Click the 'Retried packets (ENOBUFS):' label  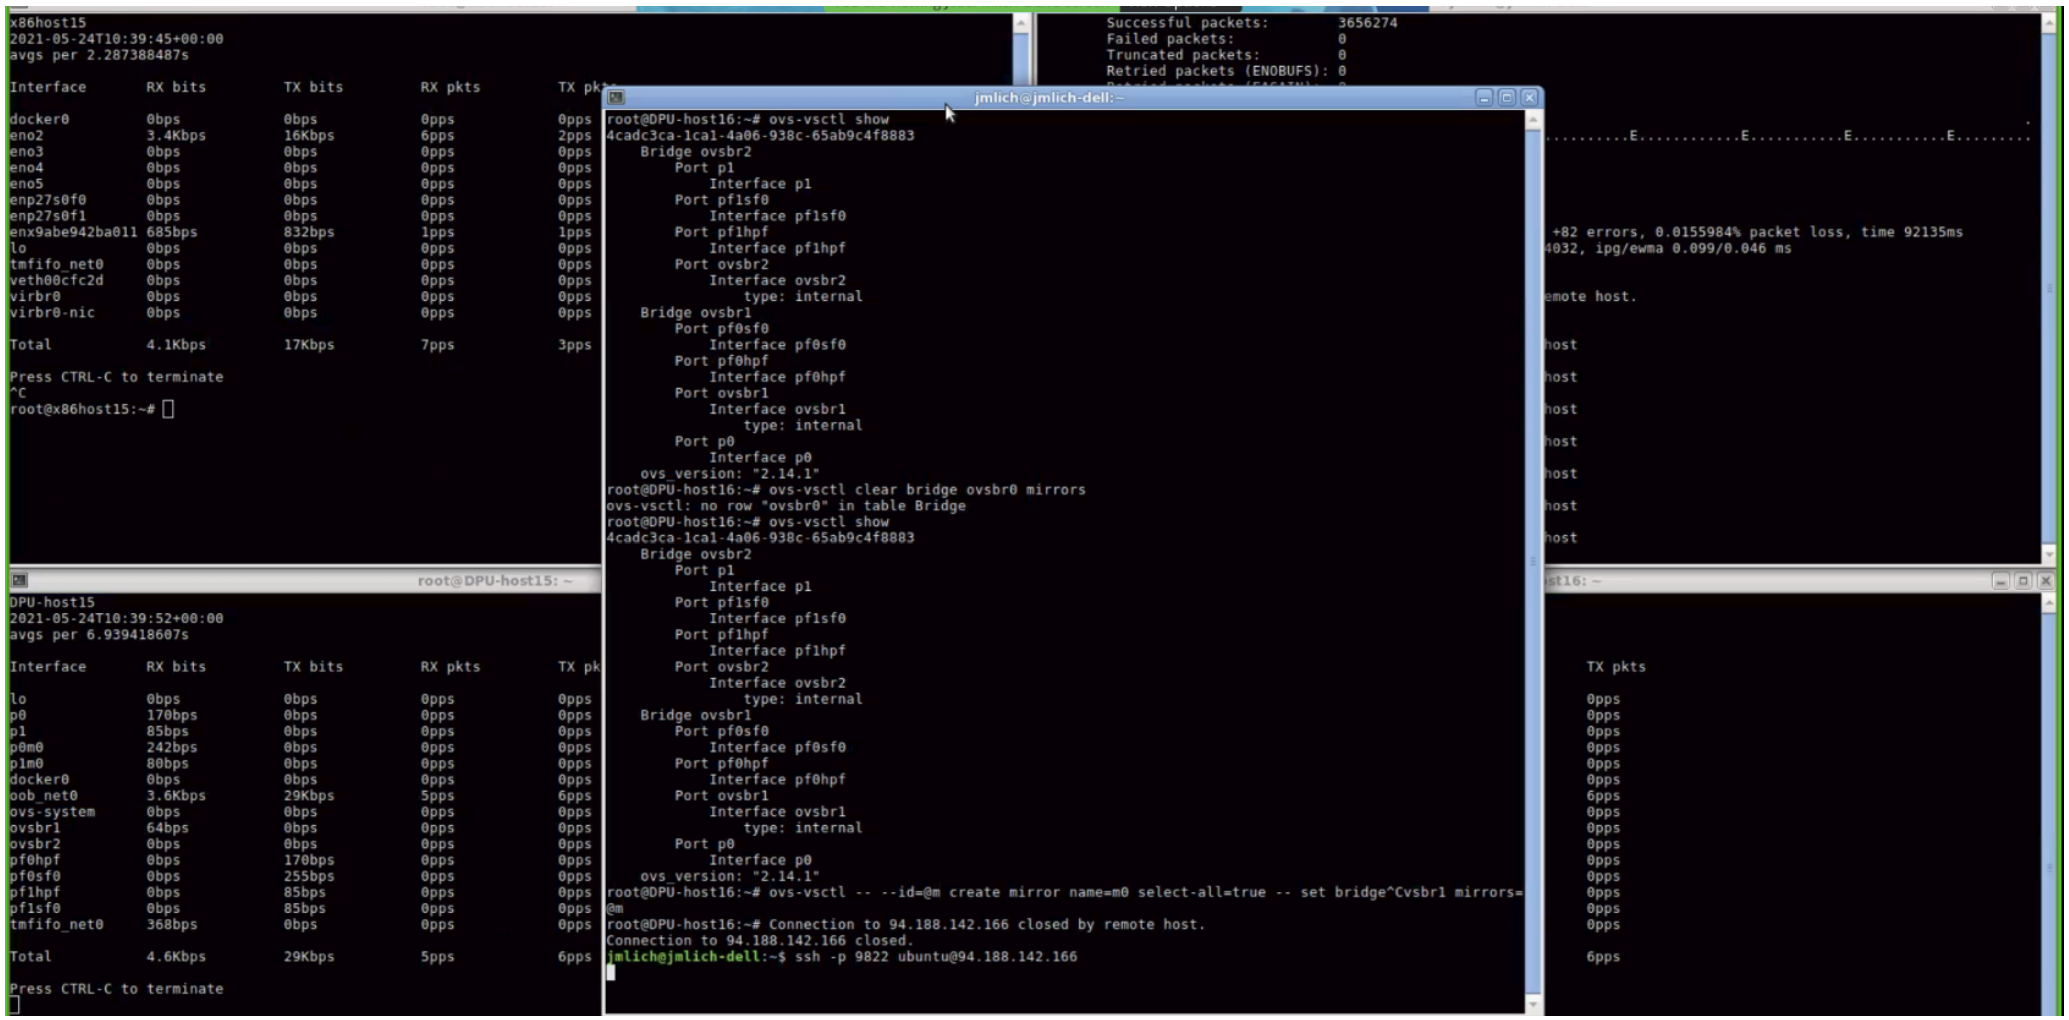[x=1217, y=71]
